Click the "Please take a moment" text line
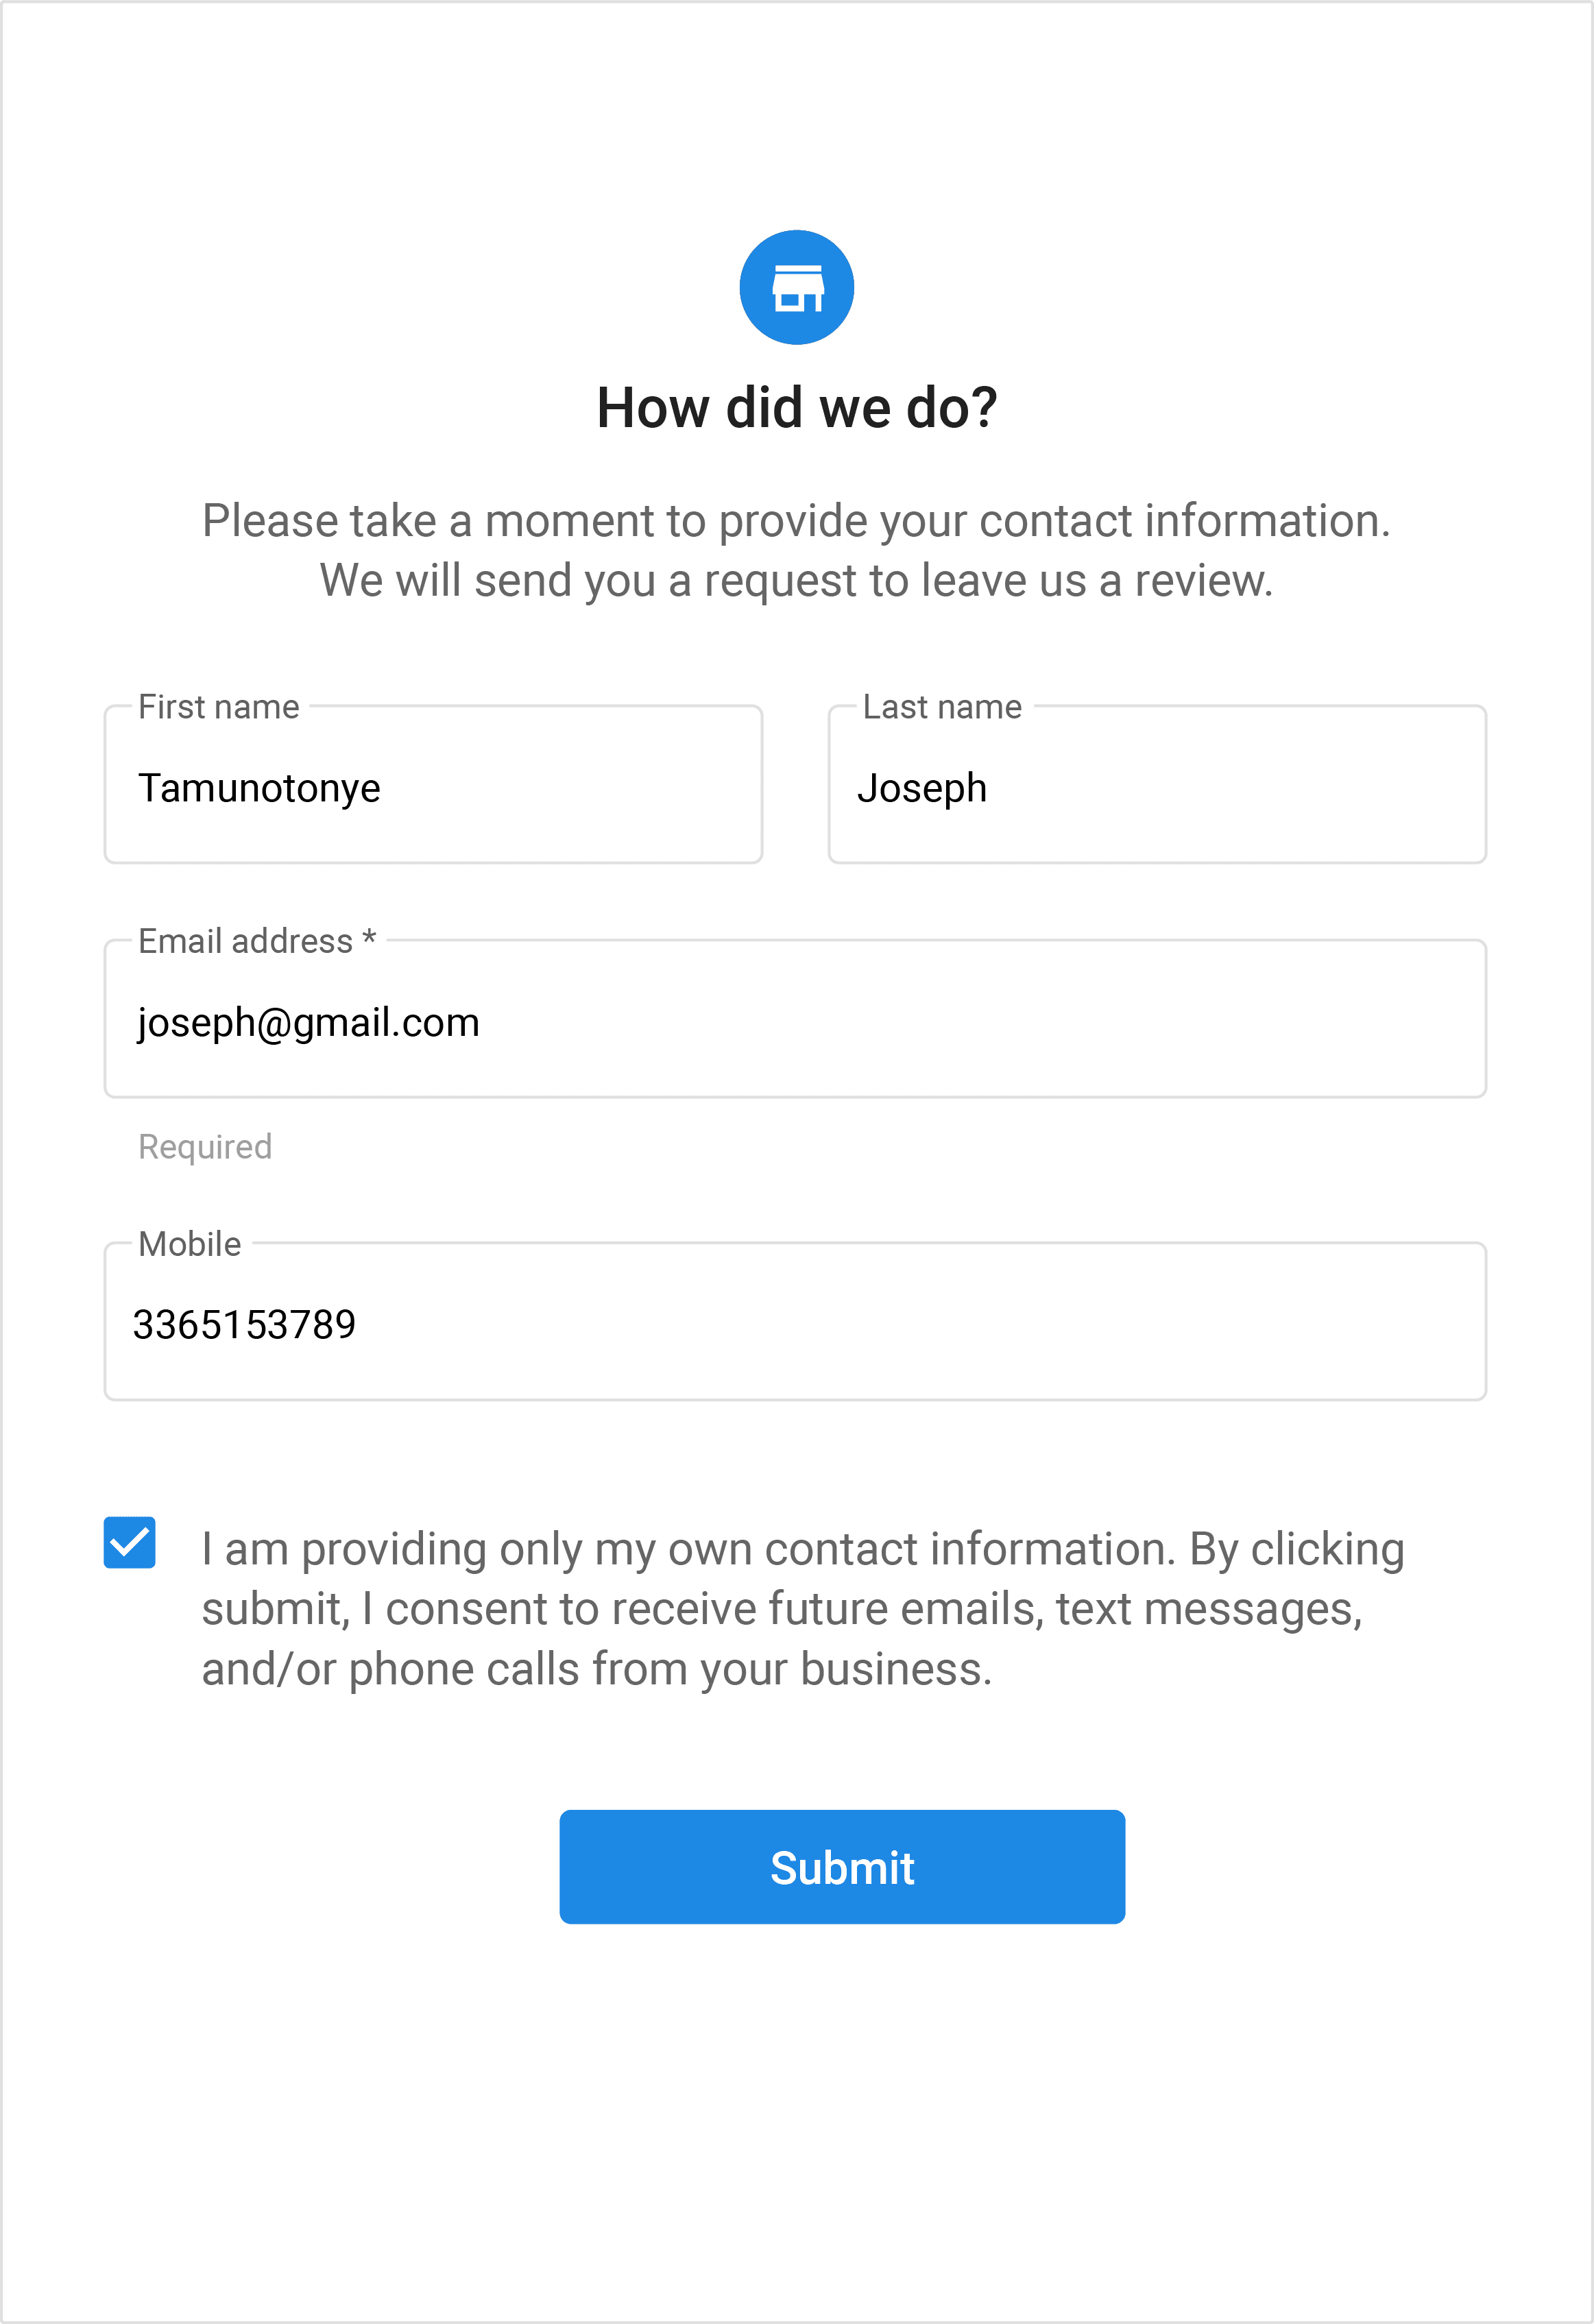The height and width of the screenshot is (2324, 1594). tap(796, 521)
